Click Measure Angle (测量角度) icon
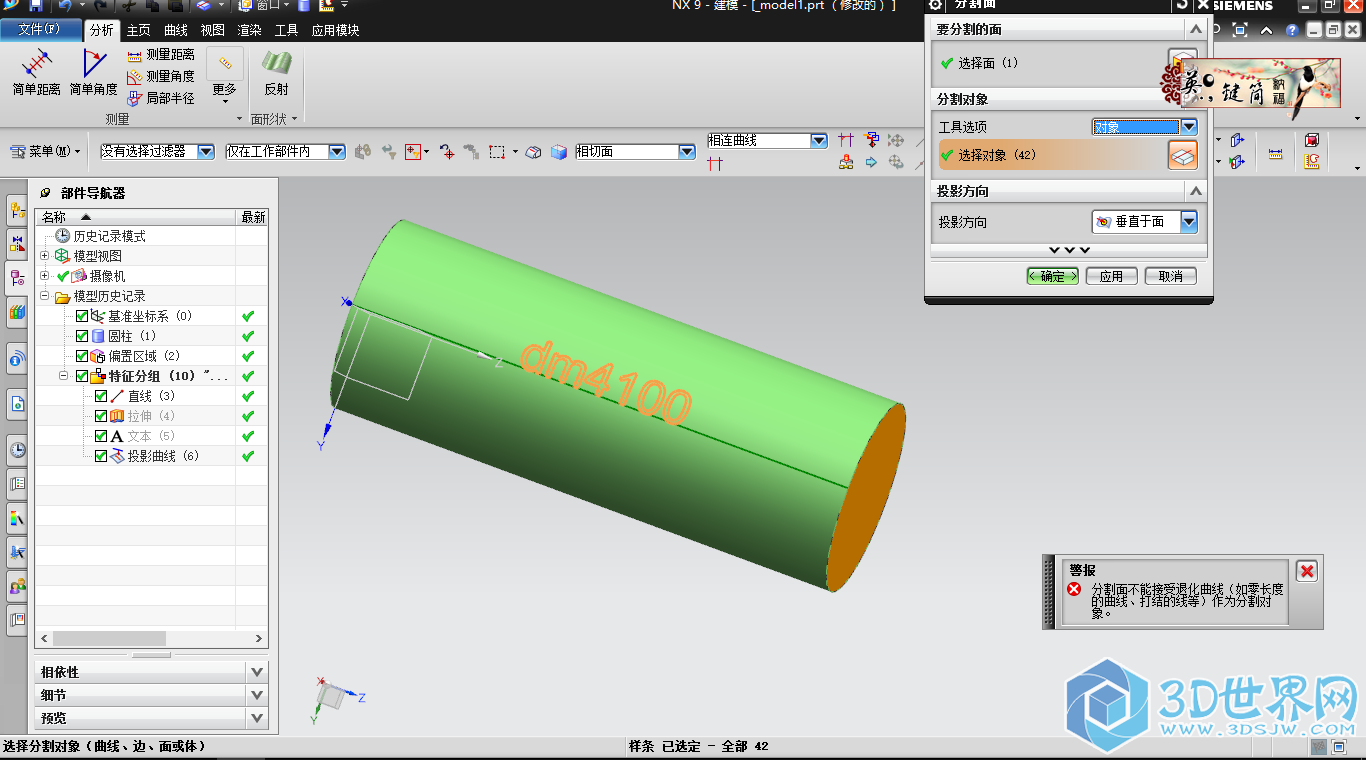Image resolution: width=1366 pixels, height=760 pixels. (135, 77)
